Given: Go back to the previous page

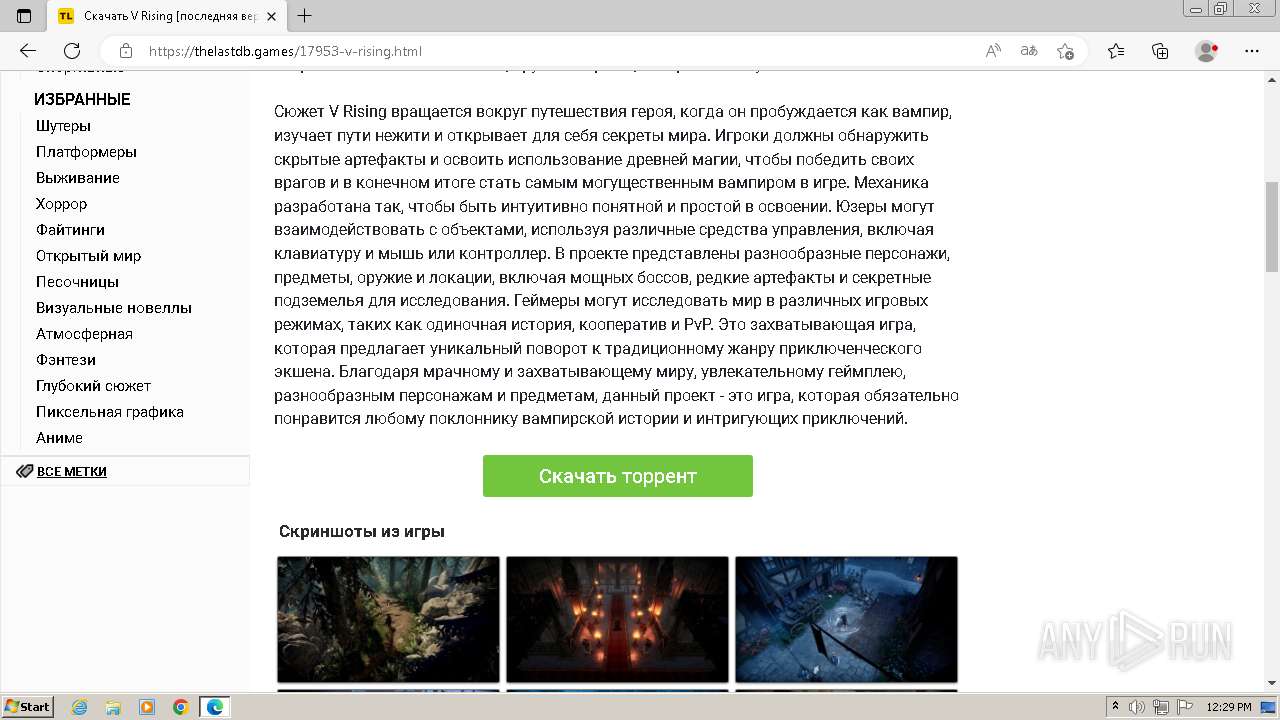Looking at the screenshot, I should point(28,51).
